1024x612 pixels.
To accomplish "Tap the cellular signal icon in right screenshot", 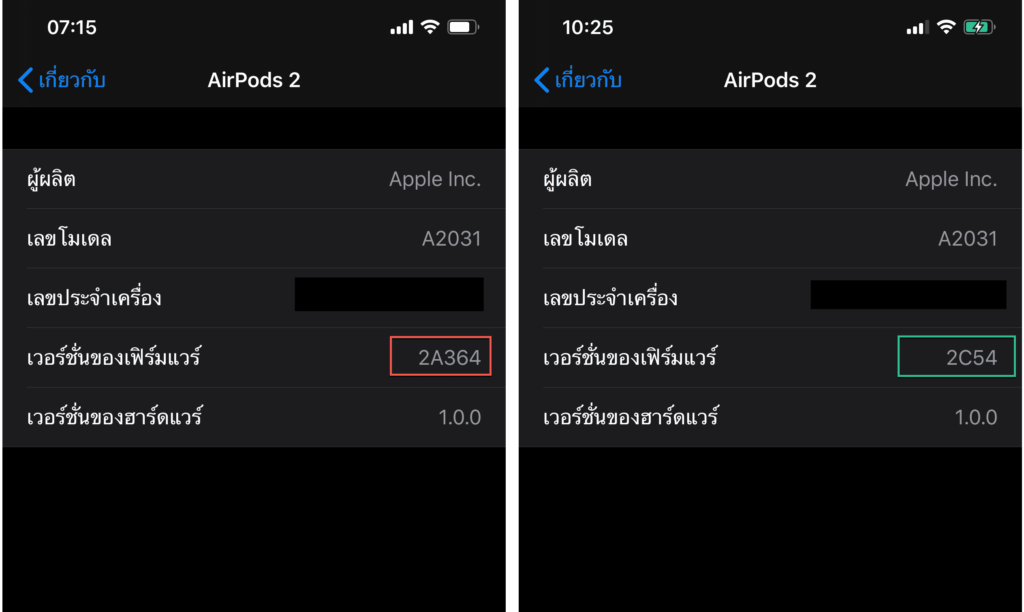I will pos(916,27).
